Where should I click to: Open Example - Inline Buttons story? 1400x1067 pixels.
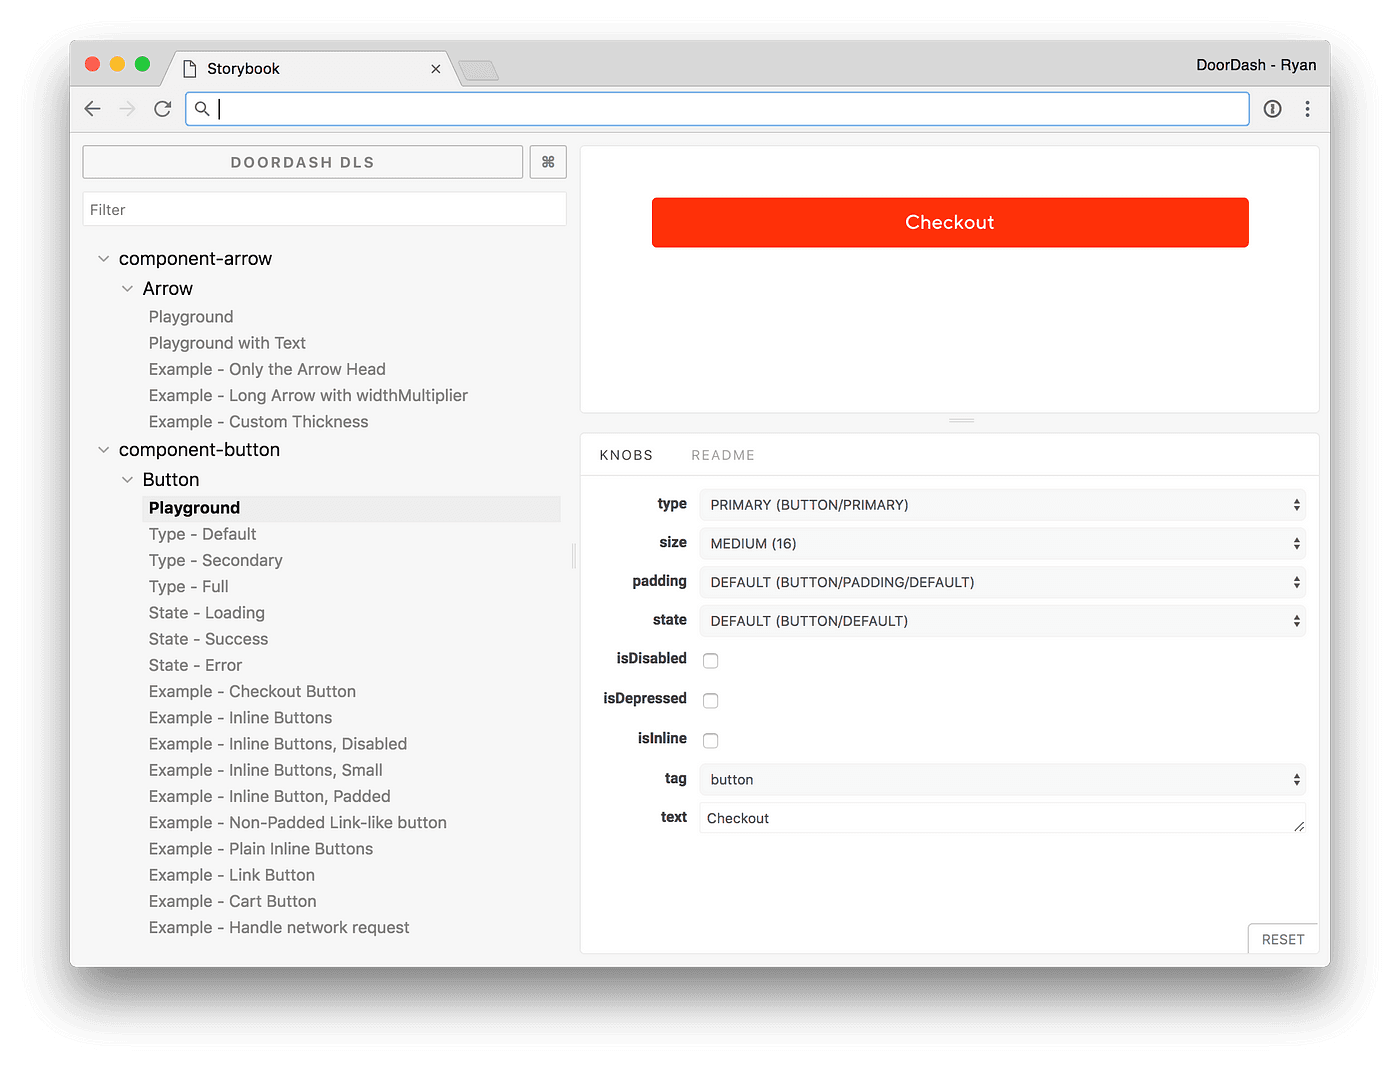pyautogui.click(x=240, y=718)
